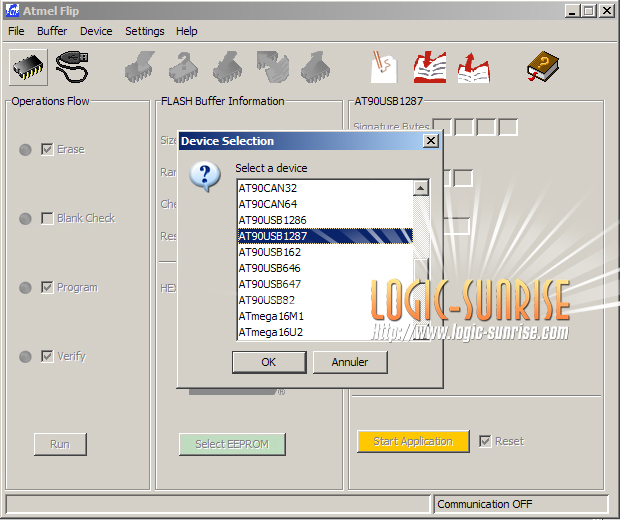Screen dimensions: 620x520
Task: Click the status indicator beside Verify
Action: coord(25,357)
